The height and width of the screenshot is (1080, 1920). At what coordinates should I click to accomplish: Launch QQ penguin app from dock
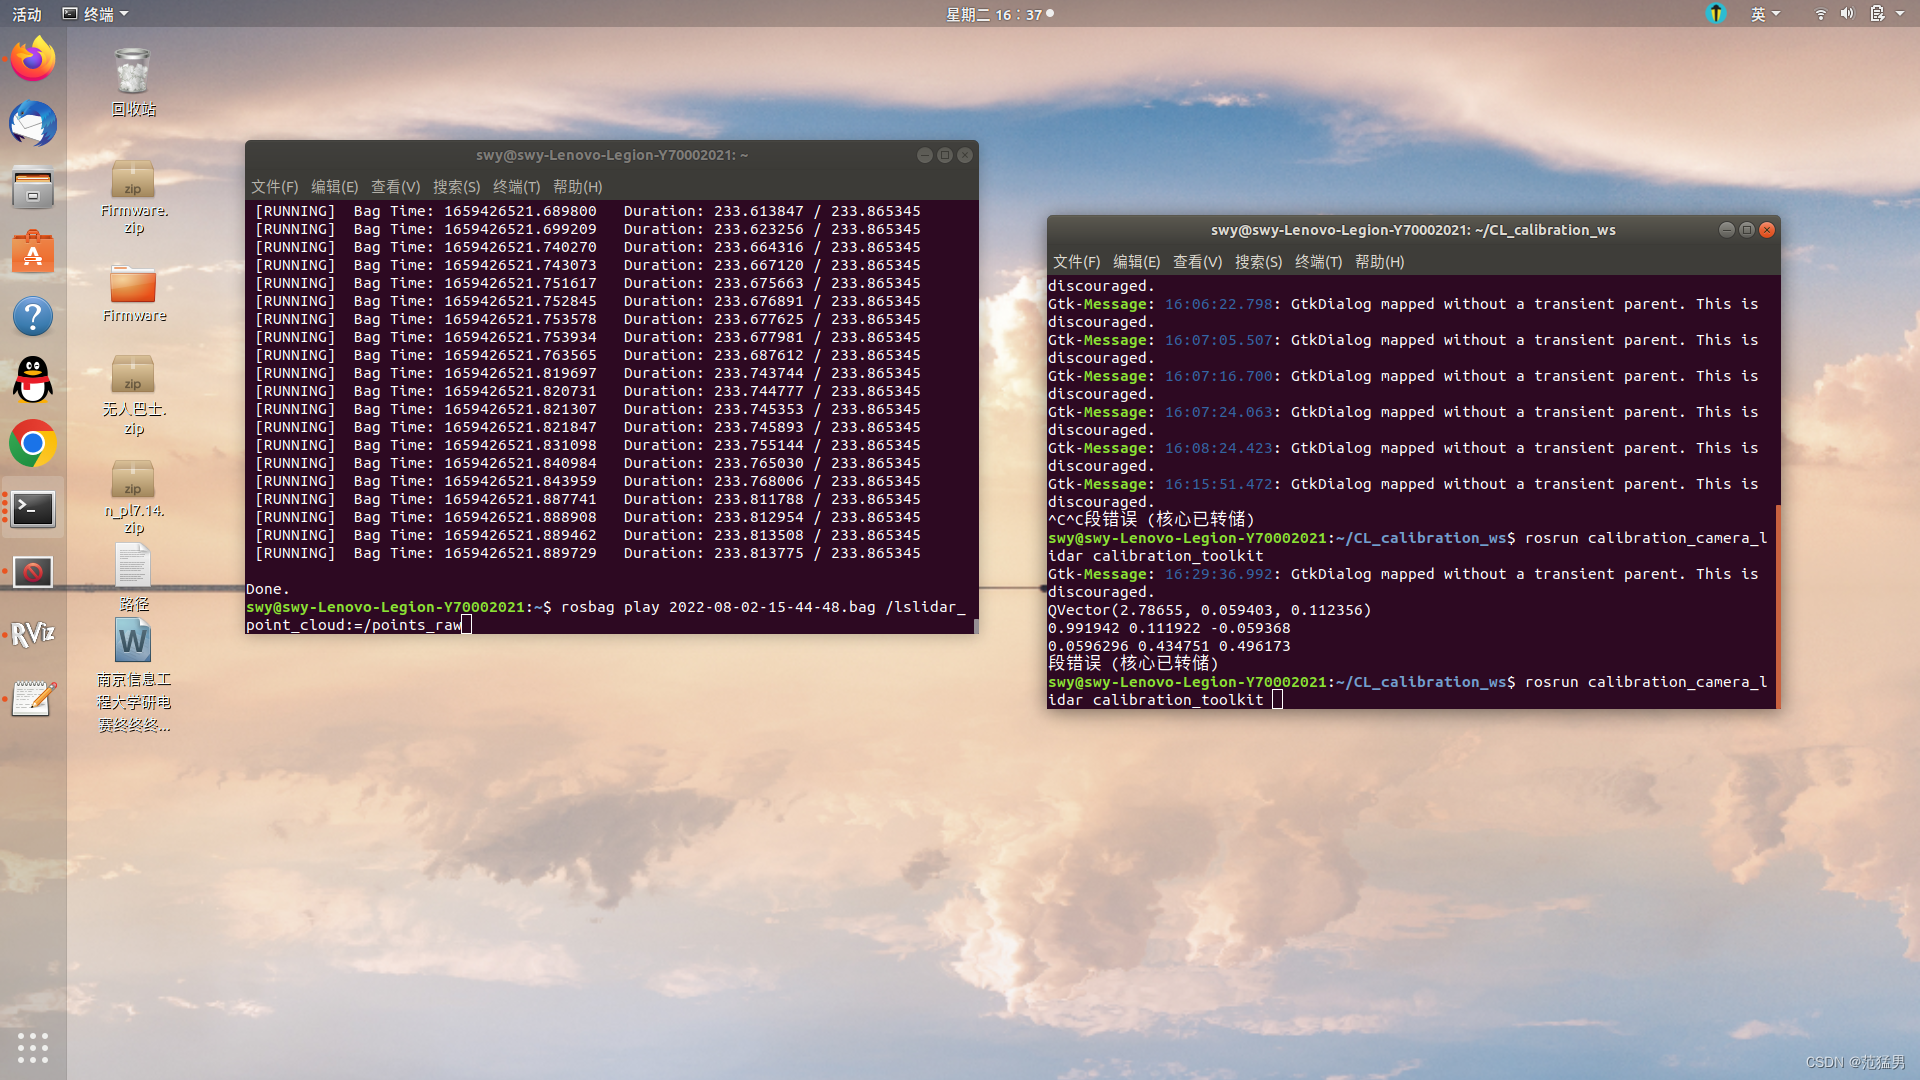[33, 380]
